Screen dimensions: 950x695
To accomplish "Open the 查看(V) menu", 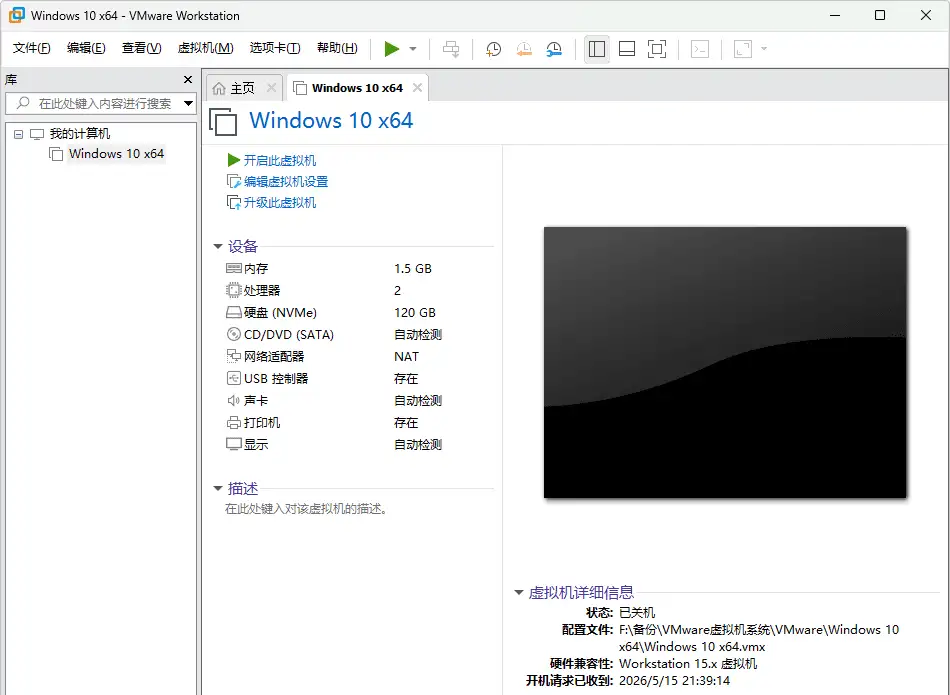I will coord(141,48).
